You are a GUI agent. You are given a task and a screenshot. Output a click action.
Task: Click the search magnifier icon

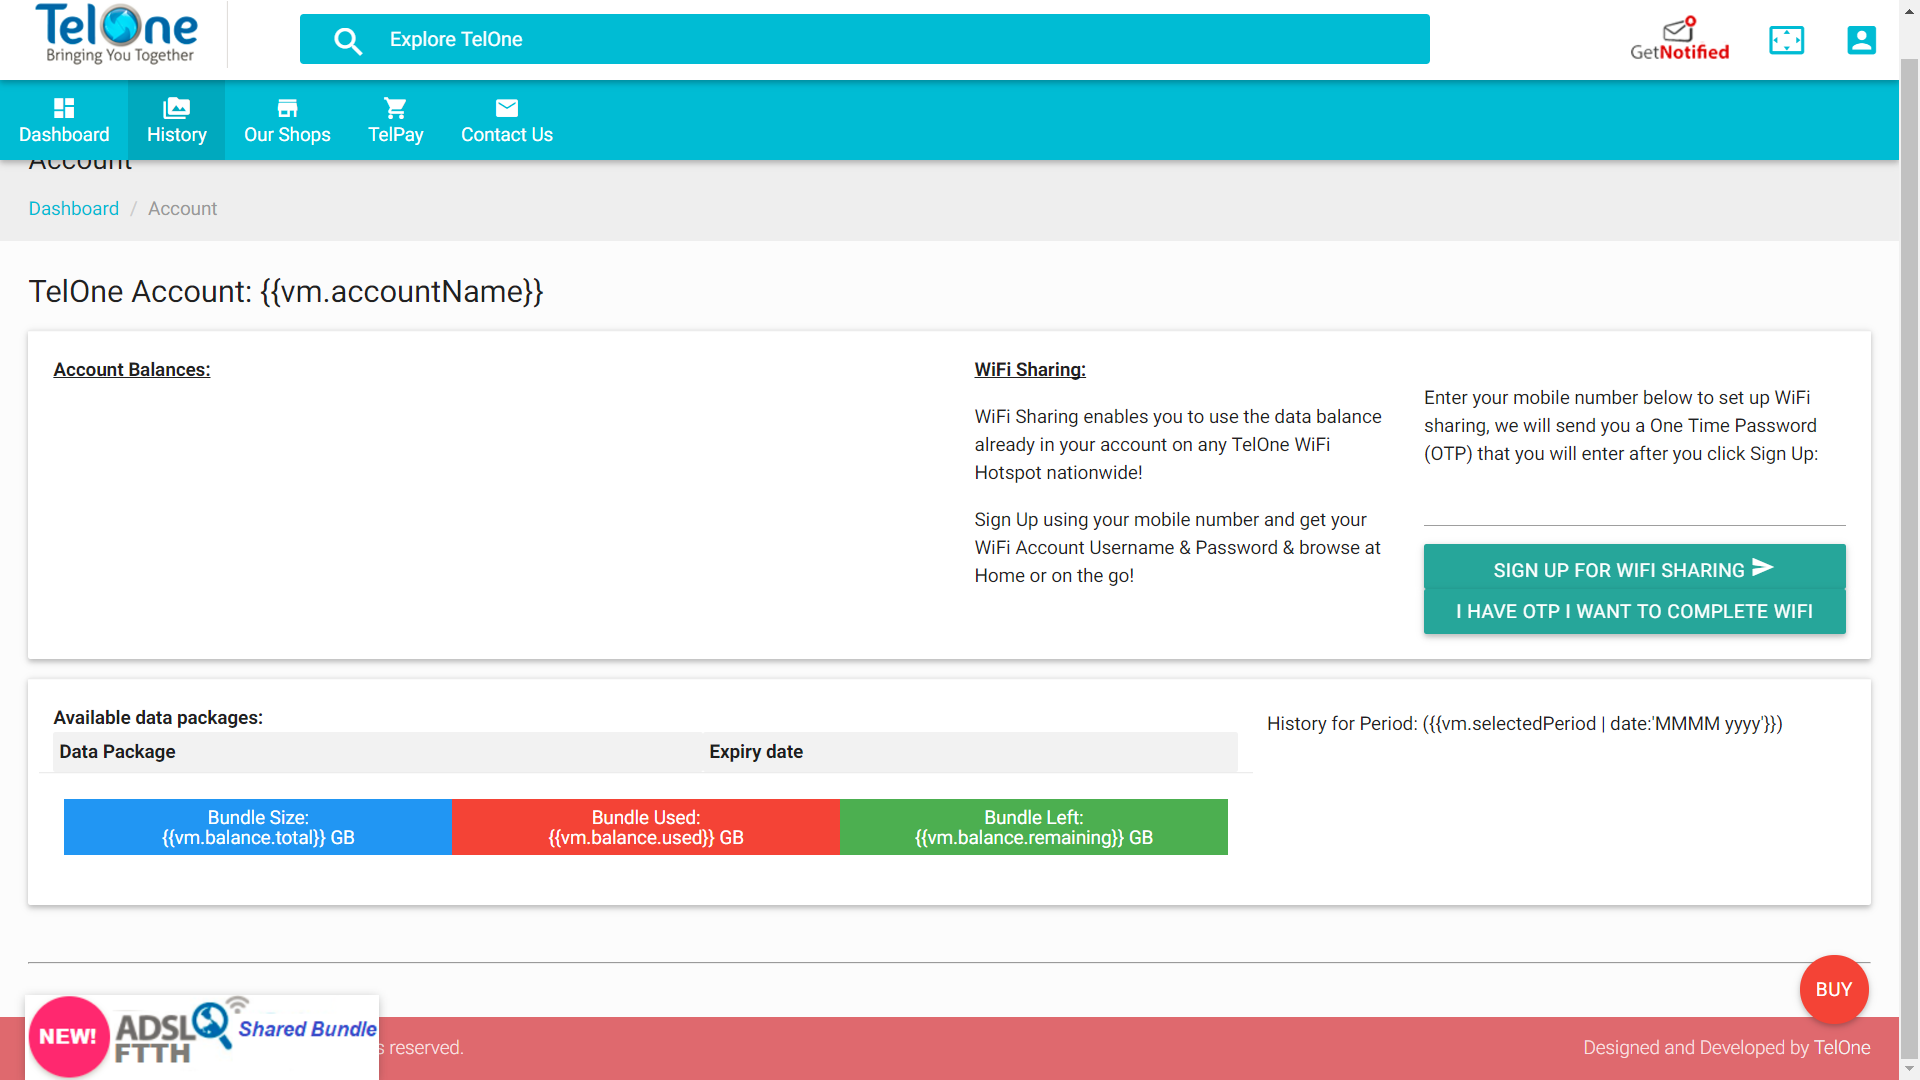point(347,41)
